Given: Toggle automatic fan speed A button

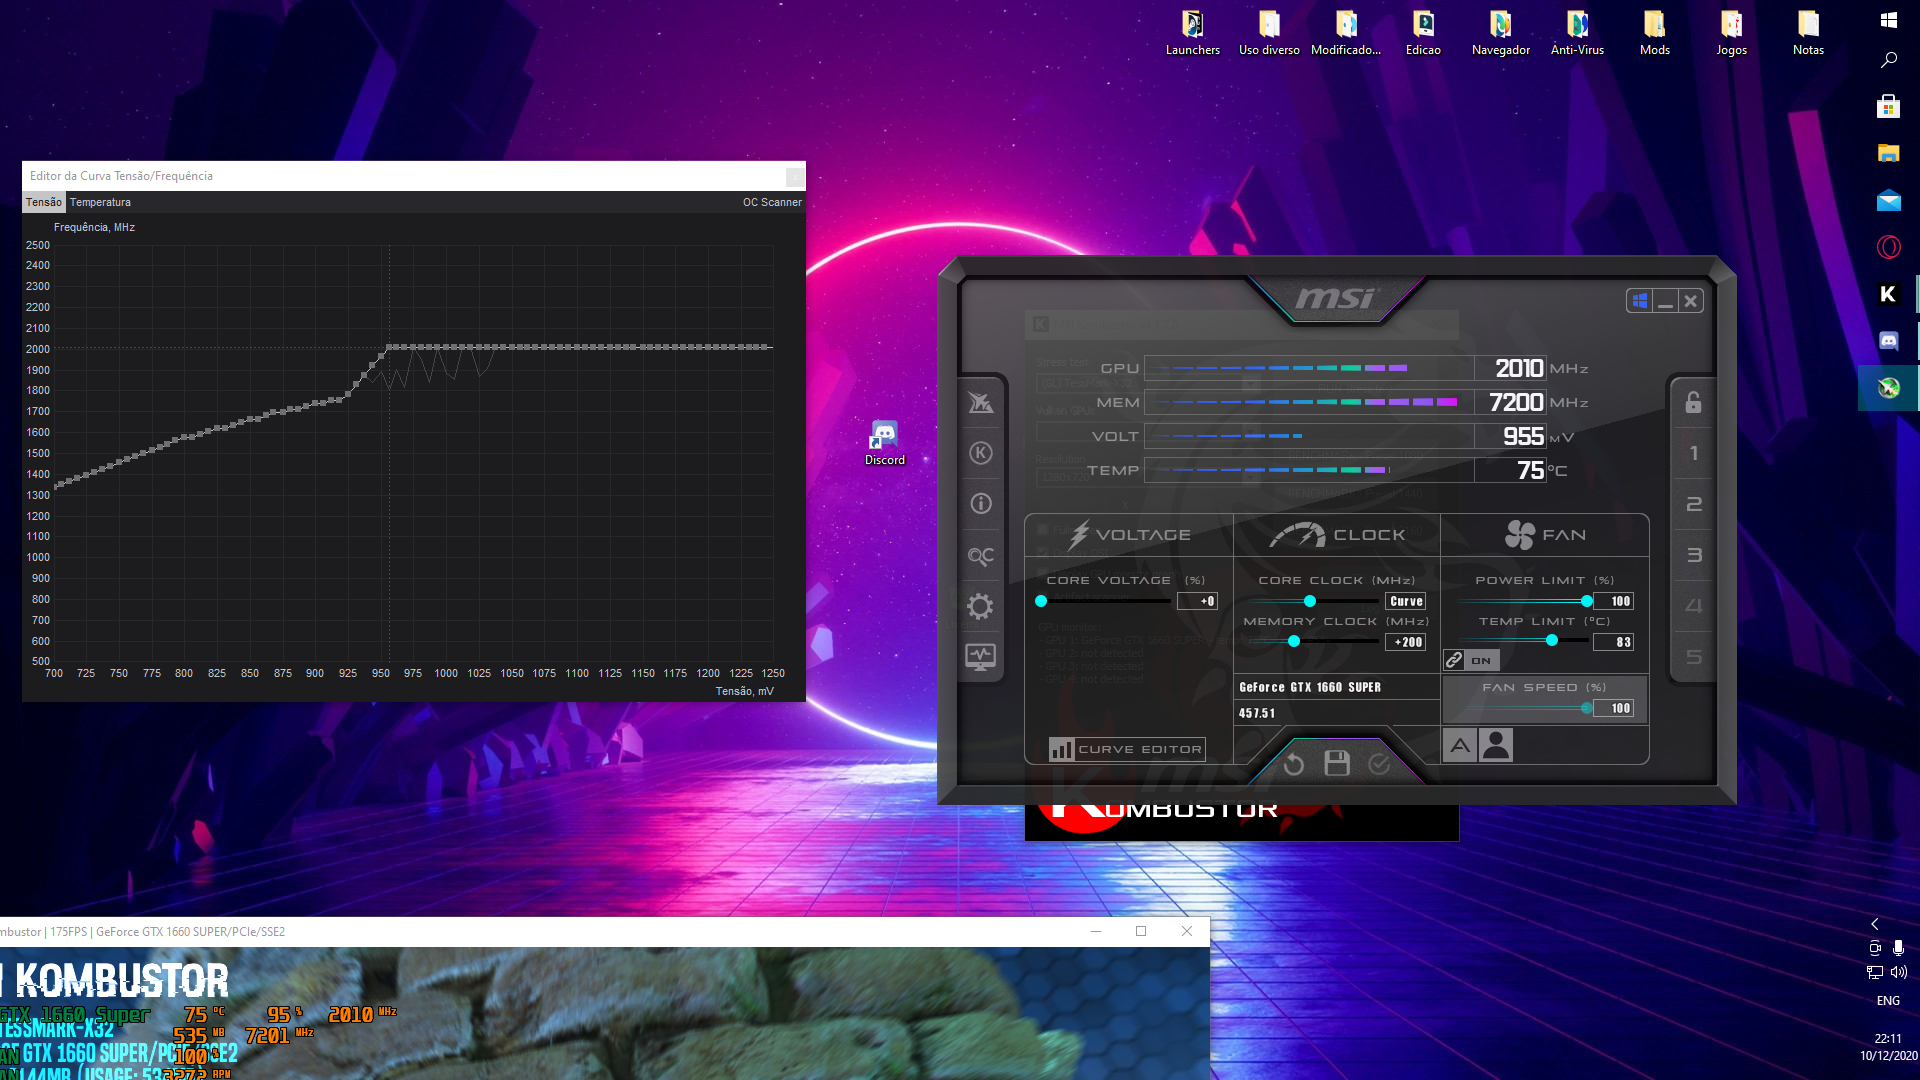Looking at the screenshot, I should tap(1460, 745).
